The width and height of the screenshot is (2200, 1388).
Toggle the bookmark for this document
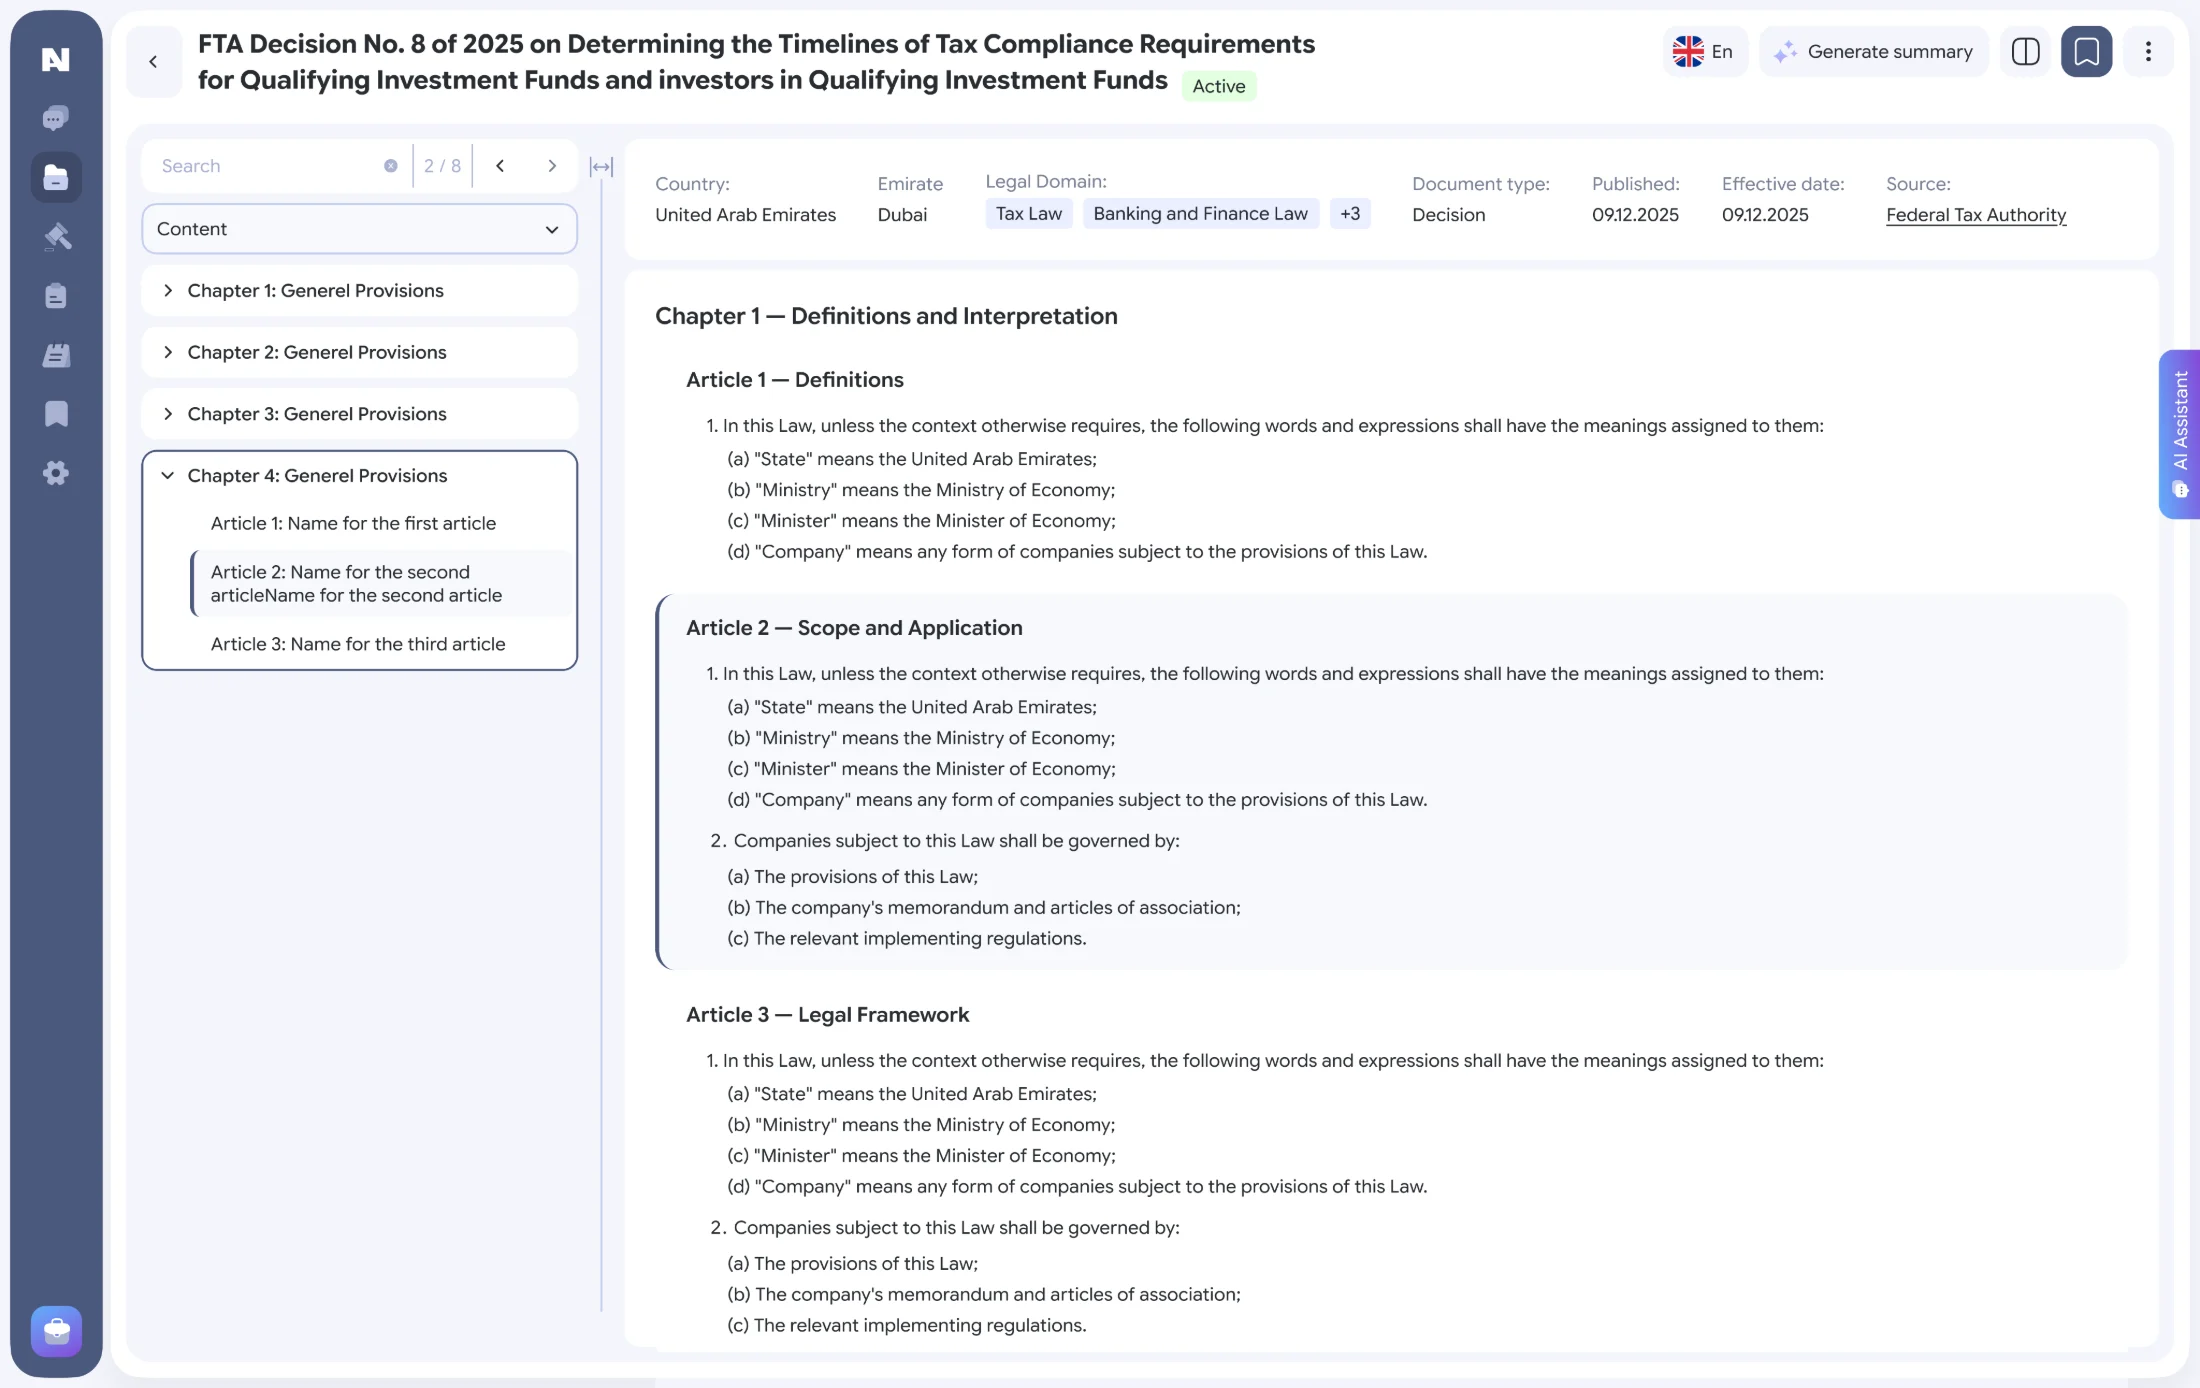[x=2086, y=51]
